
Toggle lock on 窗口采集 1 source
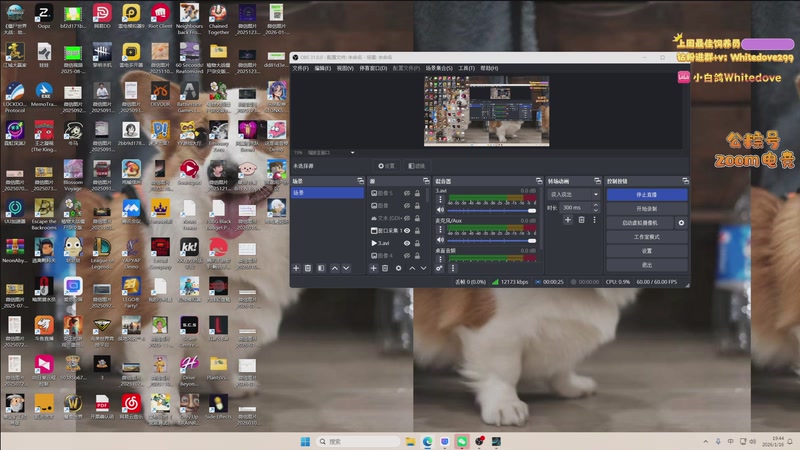click(417, 231)
